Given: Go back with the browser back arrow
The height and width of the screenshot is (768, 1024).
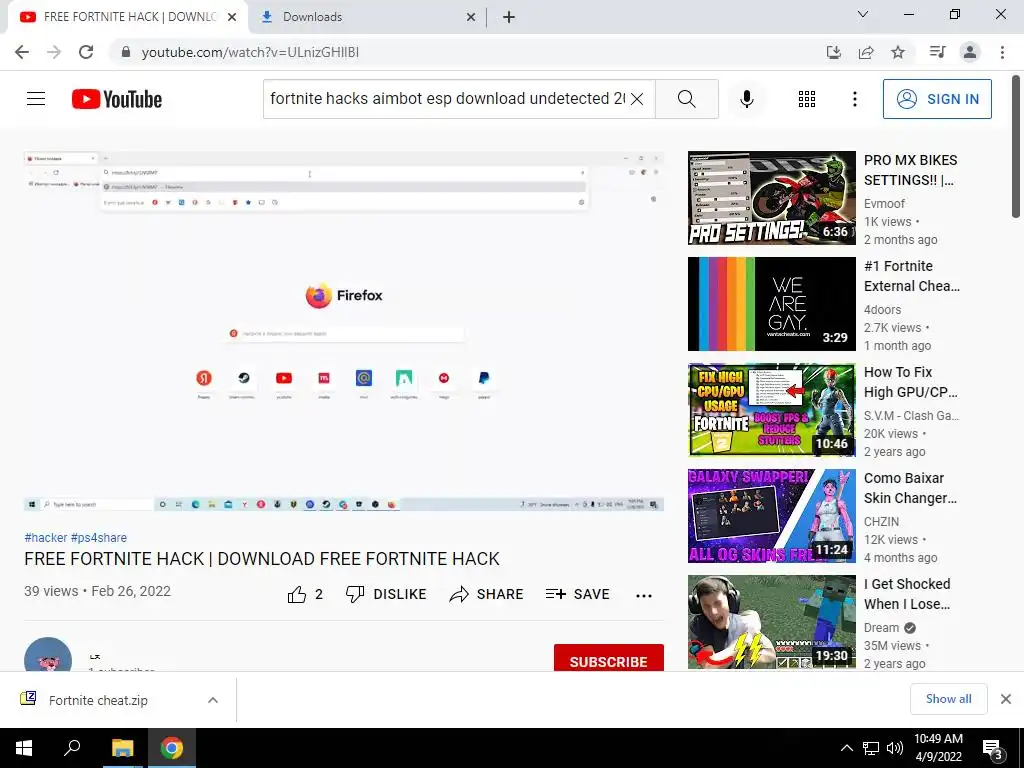Looking at the screenshot, I should pos(22,52).
